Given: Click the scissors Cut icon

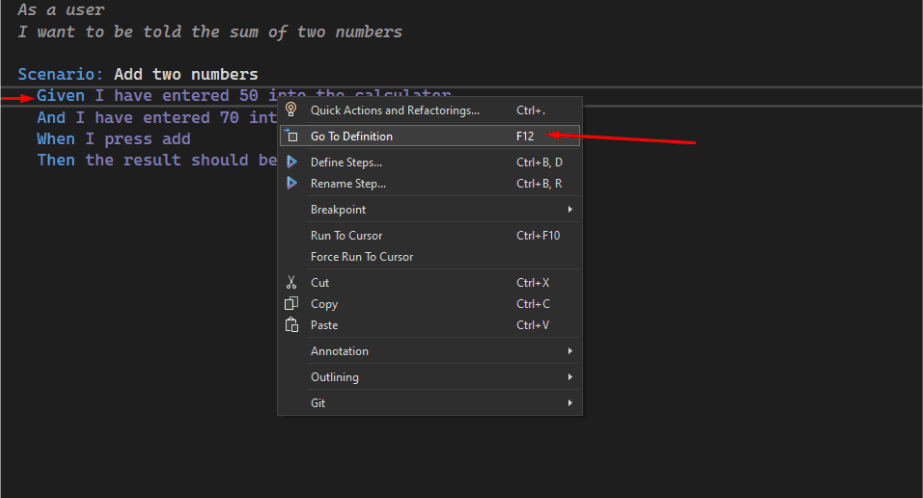Looking at the screenshot, I should (x=291, y=283).
